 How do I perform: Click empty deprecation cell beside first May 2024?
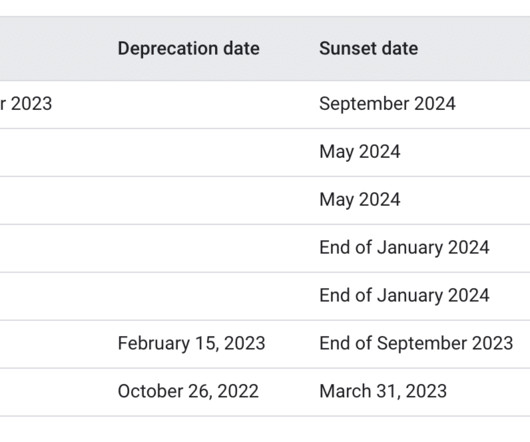click(213, 152)
